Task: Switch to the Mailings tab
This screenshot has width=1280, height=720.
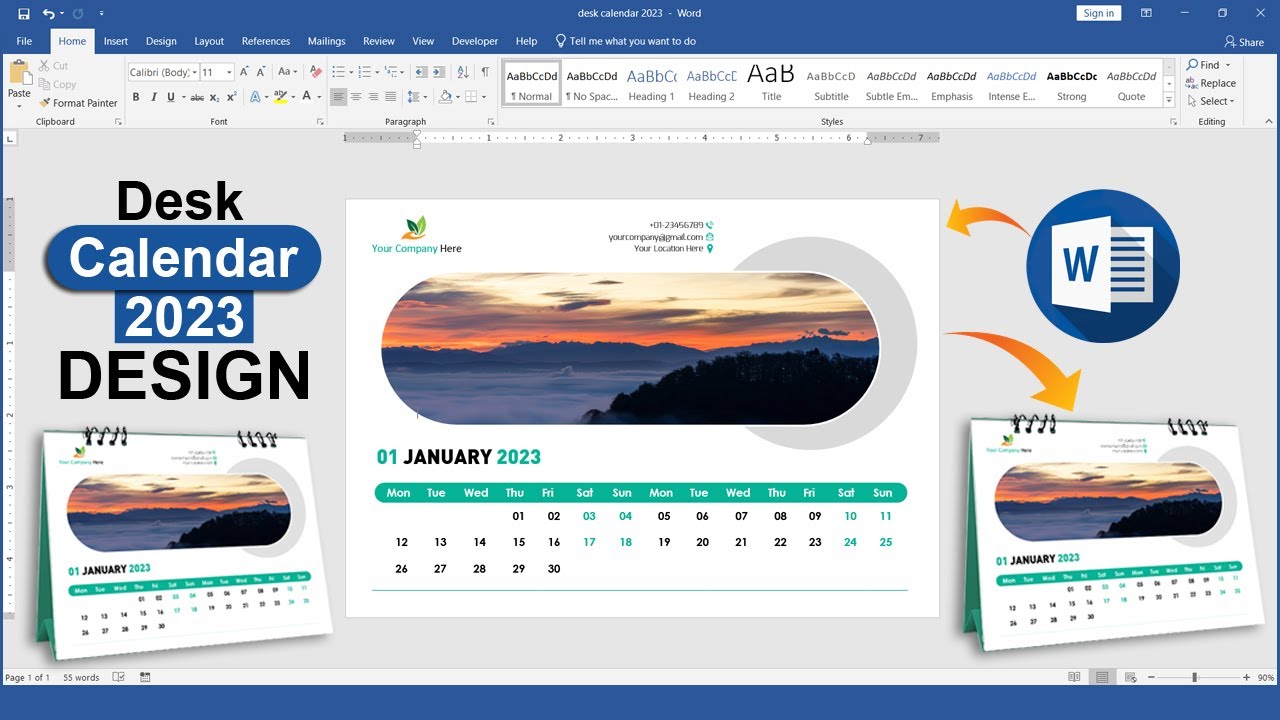Action: [x=326, y=41]
